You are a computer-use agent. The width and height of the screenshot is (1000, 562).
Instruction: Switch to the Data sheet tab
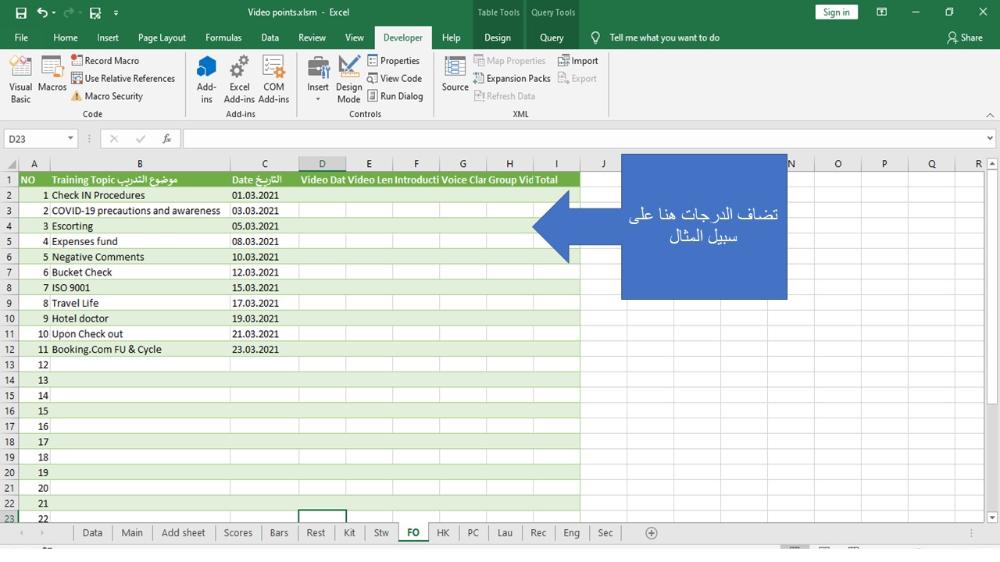(92, 533)
